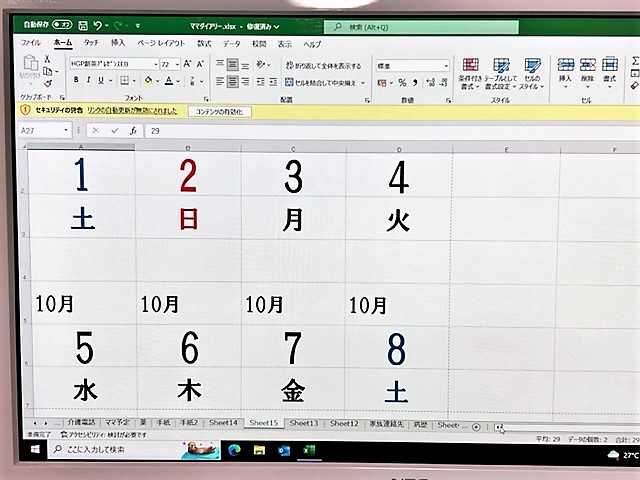Open the font size 72 dropdown

177,64
